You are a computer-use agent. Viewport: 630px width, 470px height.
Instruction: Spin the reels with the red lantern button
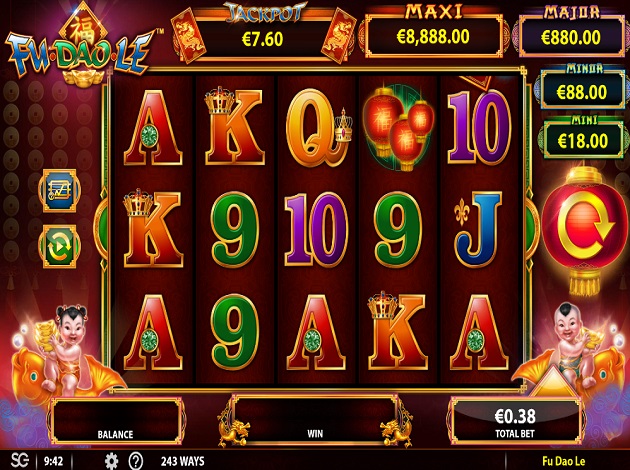(585, 230)
